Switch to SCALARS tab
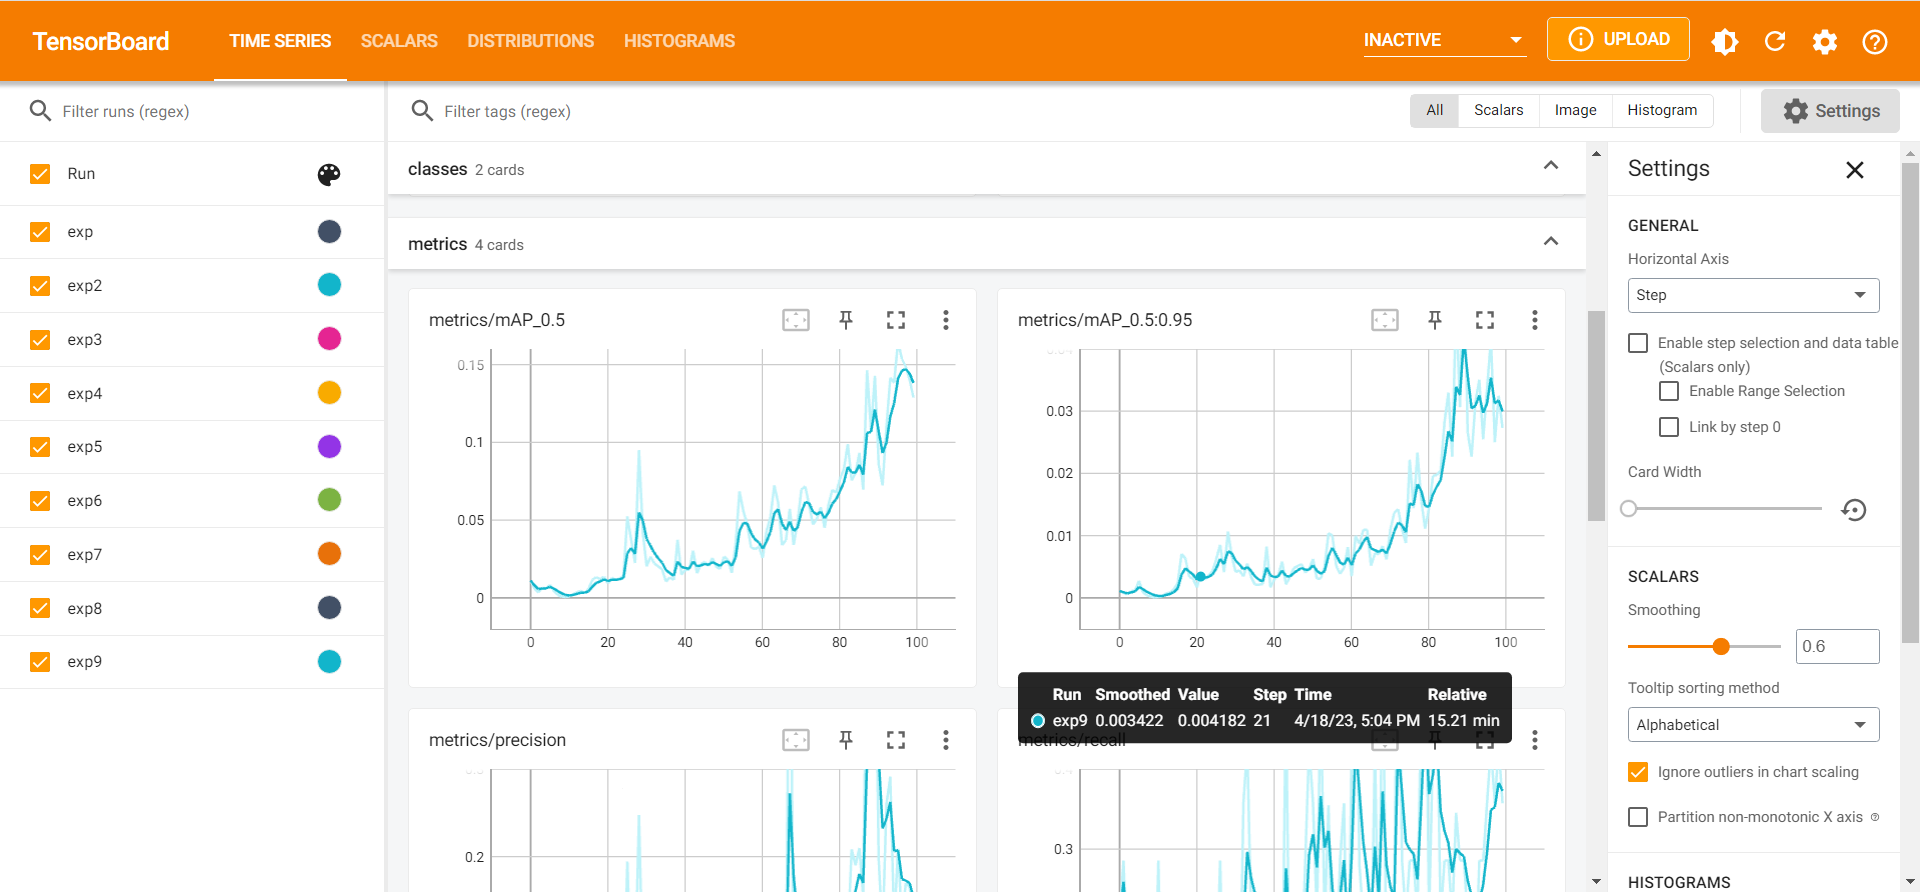Viewport: 1920px width, 892px height. [x=399, y=41]
